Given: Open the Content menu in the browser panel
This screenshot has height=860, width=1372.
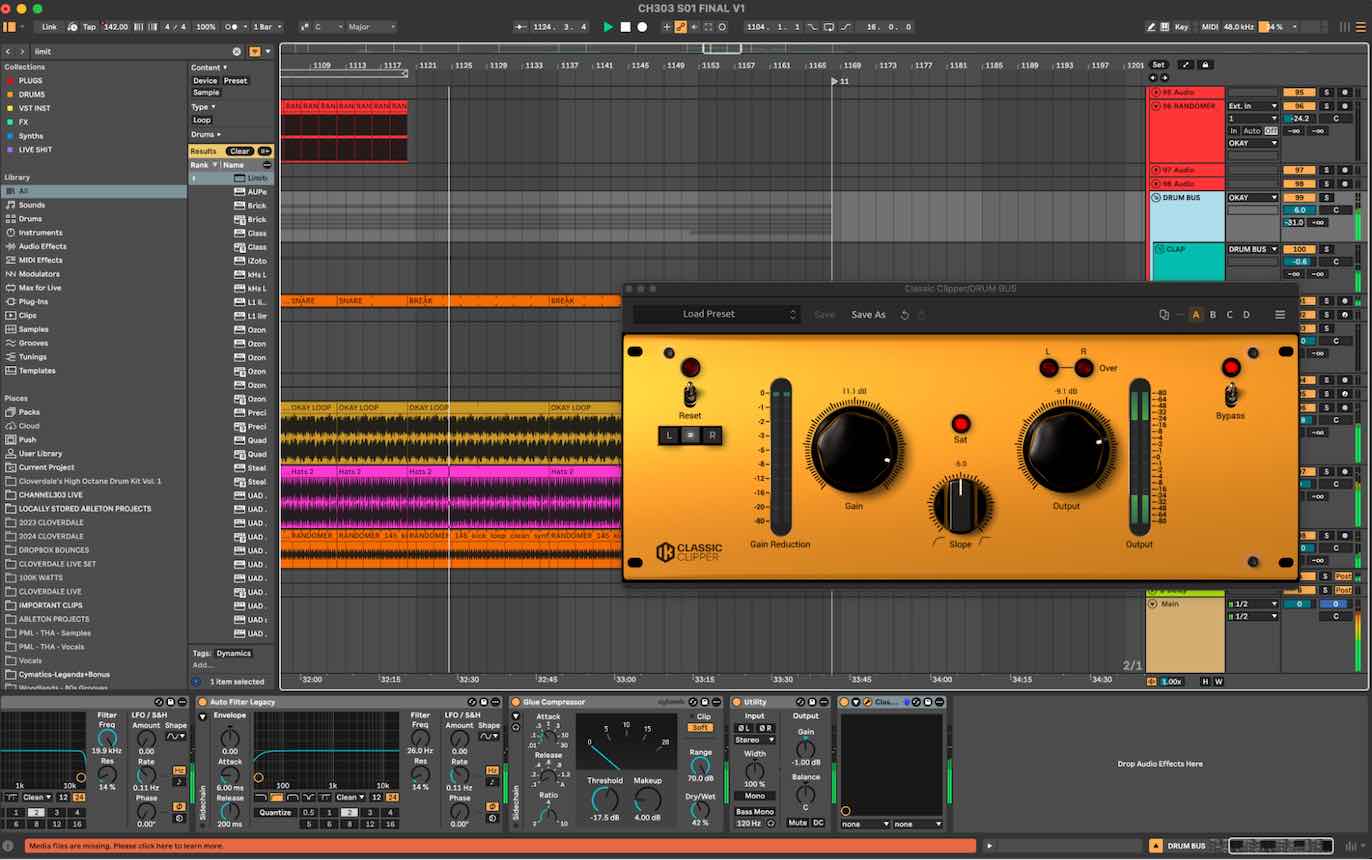Looking at the screenshot, I should point(207,67).
